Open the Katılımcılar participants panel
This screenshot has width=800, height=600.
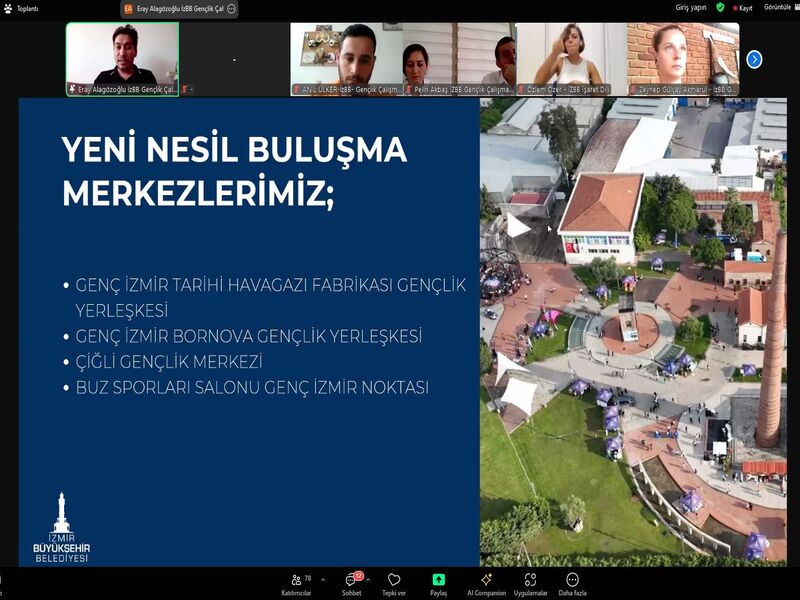click(295, 581)
